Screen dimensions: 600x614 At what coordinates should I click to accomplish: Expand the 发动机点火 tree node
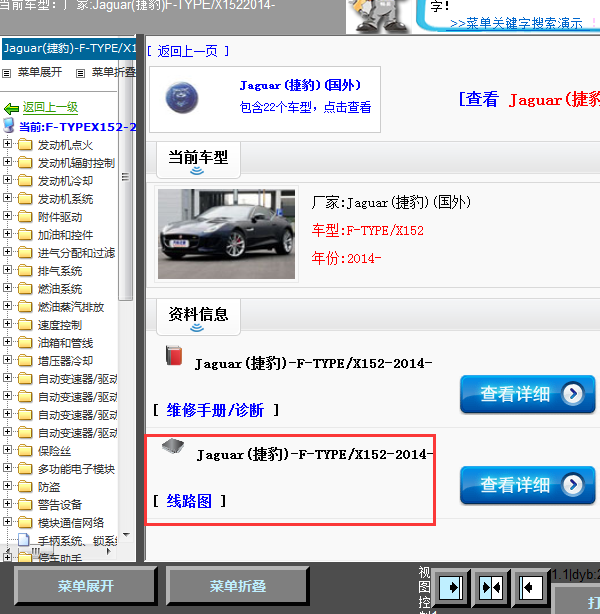7,143
